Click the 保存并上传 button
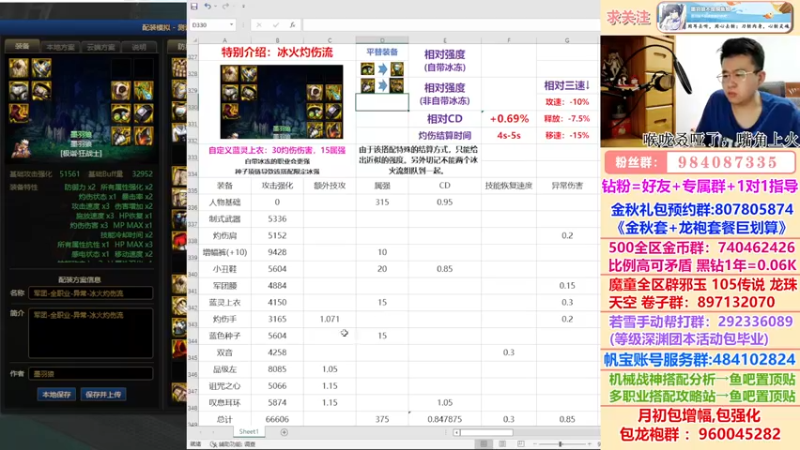This screenshot has width=800, height=450. point(104,394)
